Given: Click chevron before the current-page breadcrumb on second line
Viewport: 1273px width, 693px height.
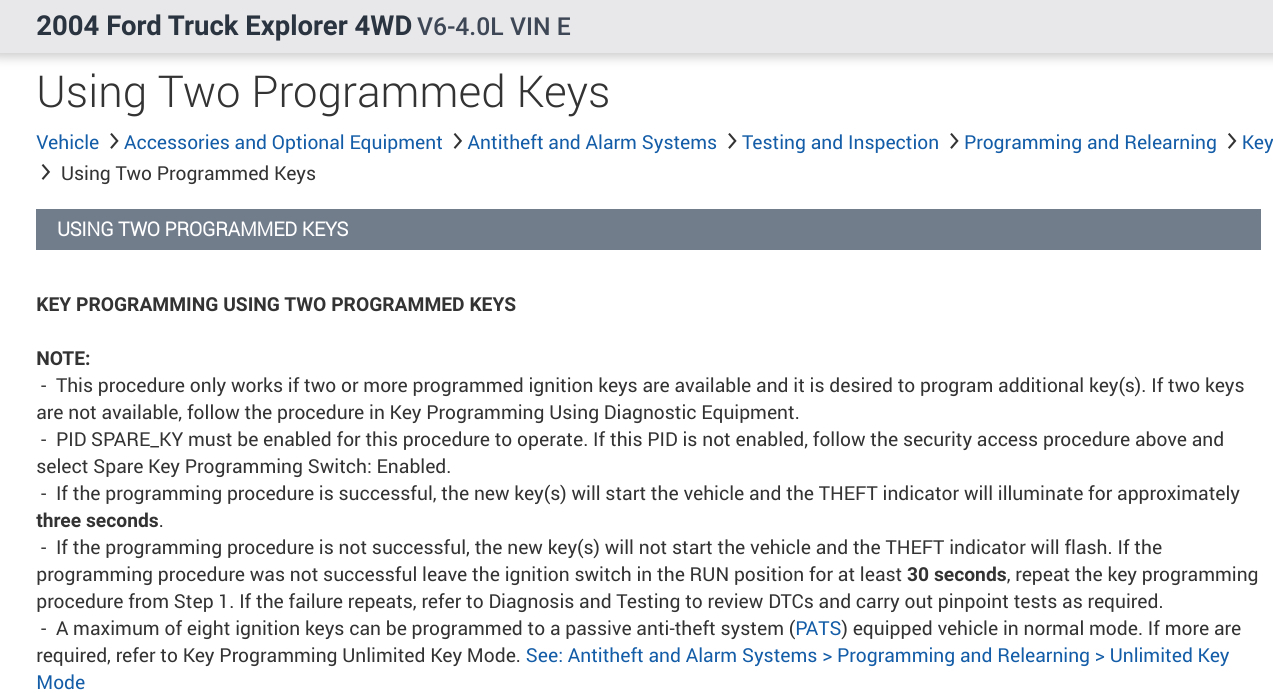Looking at the screenshot, I should coord(45,173).
